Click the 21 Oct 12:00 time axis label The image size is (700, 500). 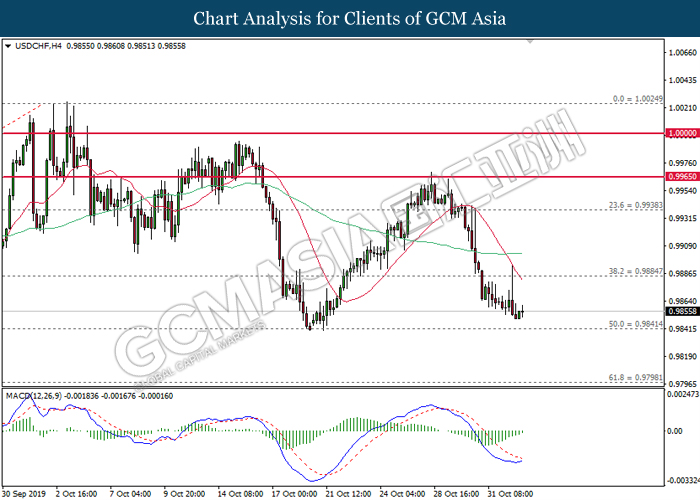(x=349, y=492)
